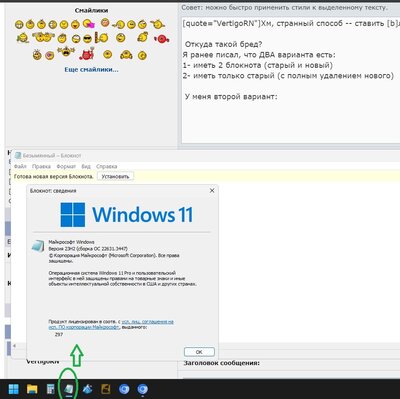
Task: Open the Справка menu in Notepad
Action: (x=106, y=166)
